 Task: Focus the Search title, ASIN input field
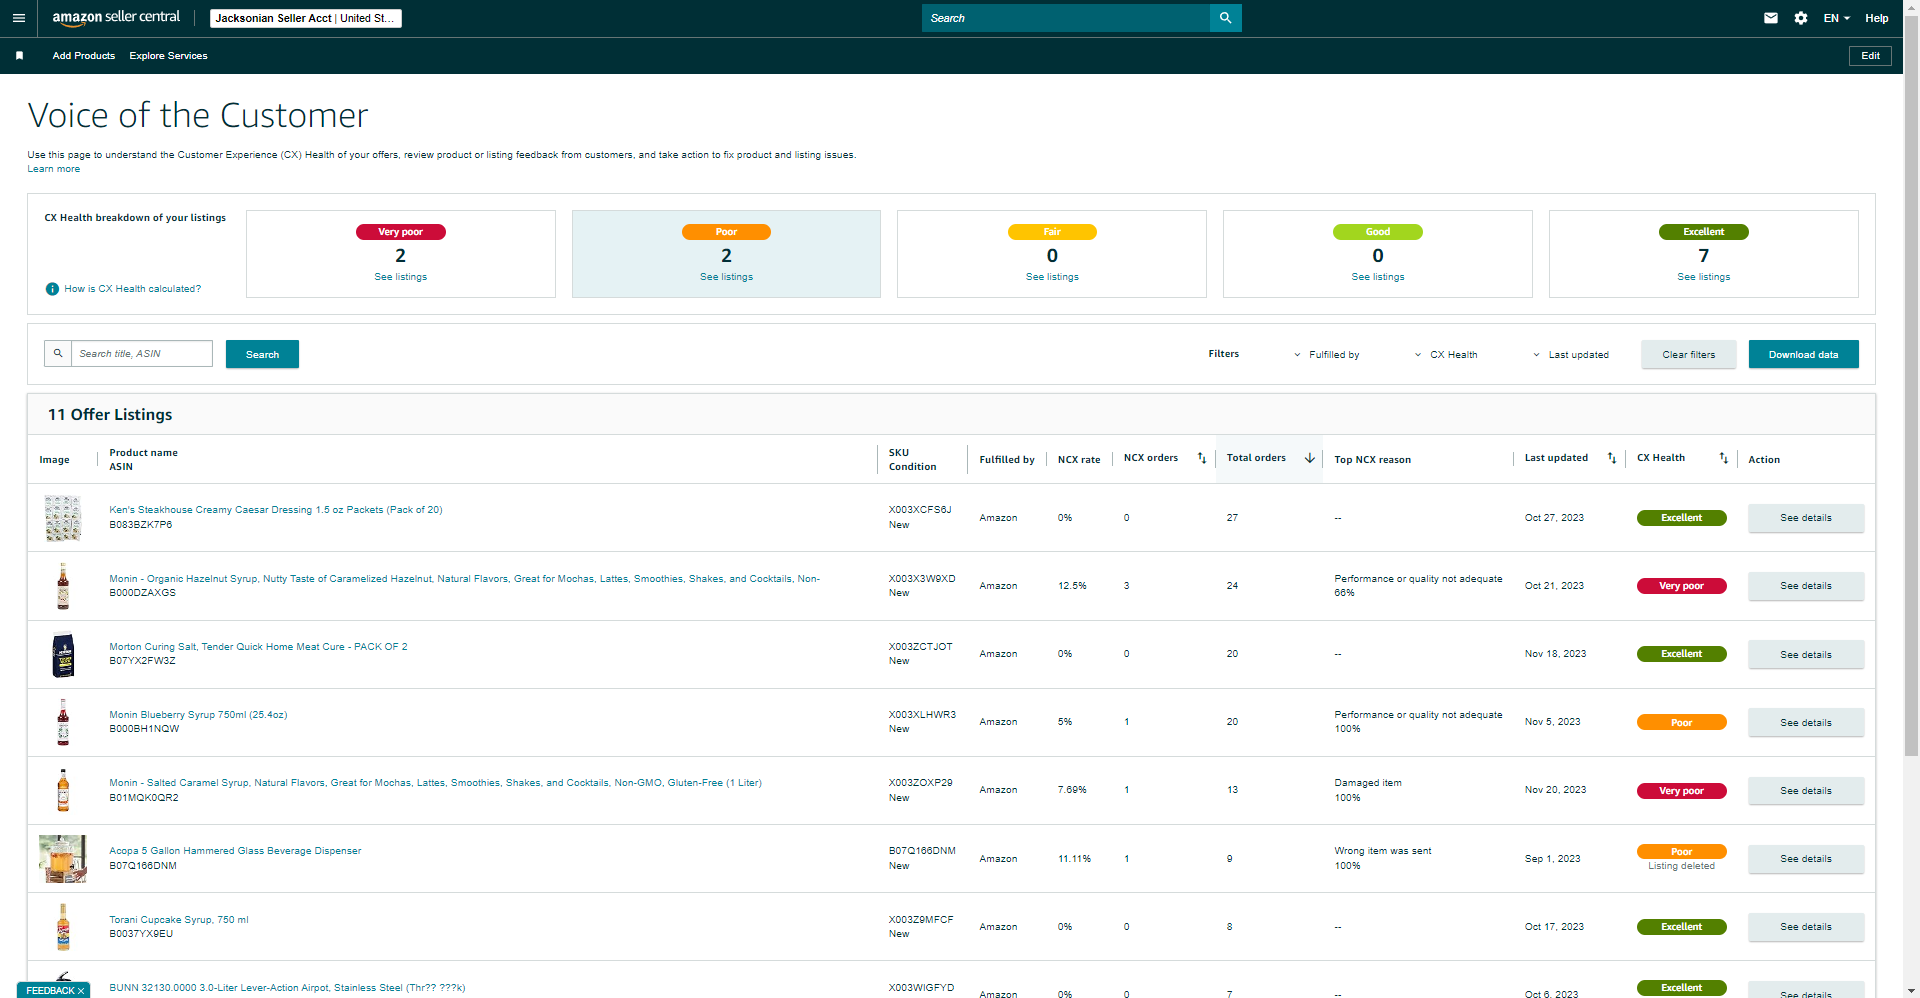tap(142, 353)
